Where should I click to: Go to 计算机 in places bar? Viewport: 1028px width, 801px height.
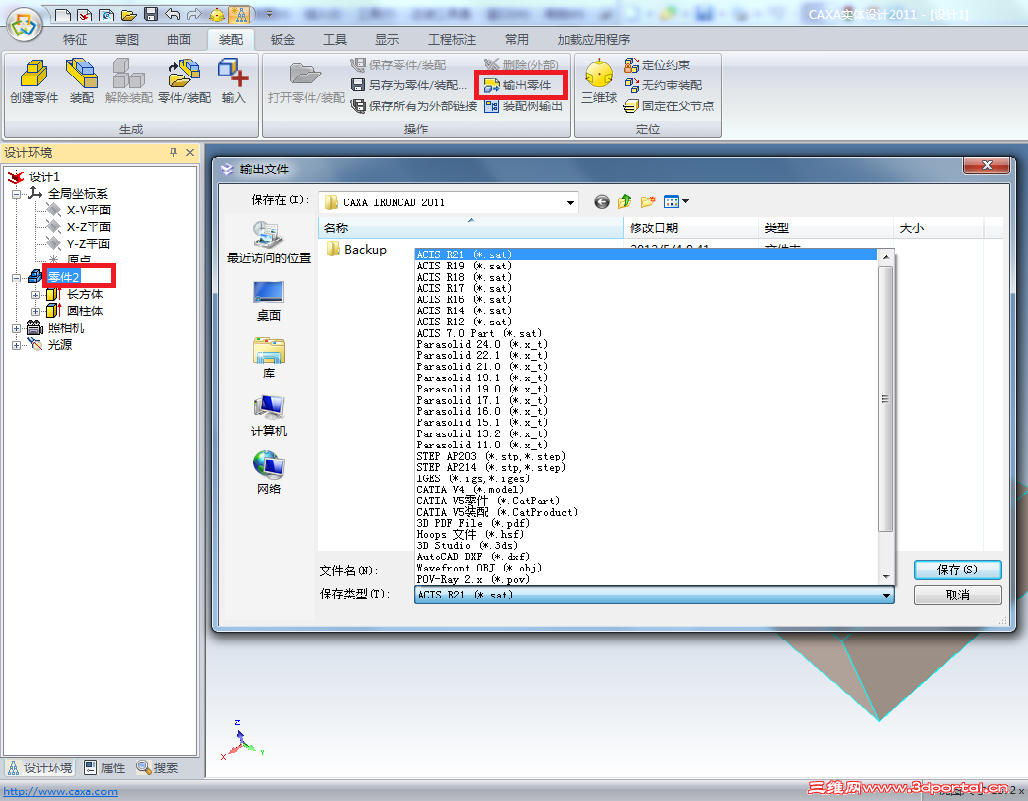point(268,417)
